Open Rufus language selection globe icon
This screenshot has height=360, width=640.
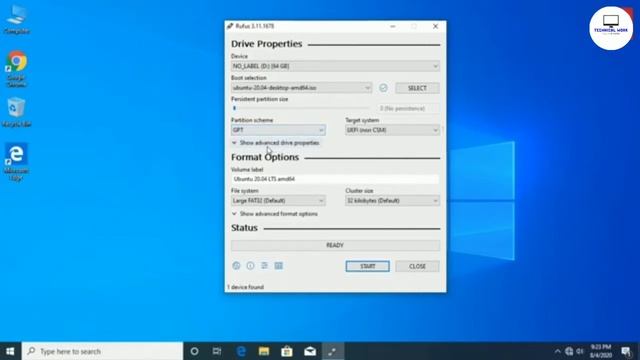coord(236,266)
